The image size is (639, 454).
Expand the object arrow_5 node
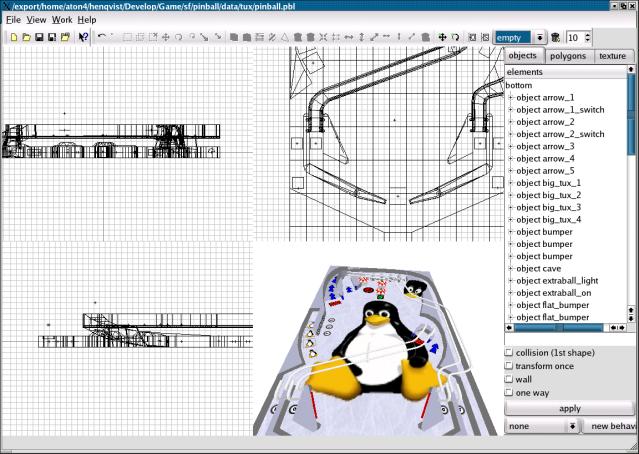pos(510,171)
